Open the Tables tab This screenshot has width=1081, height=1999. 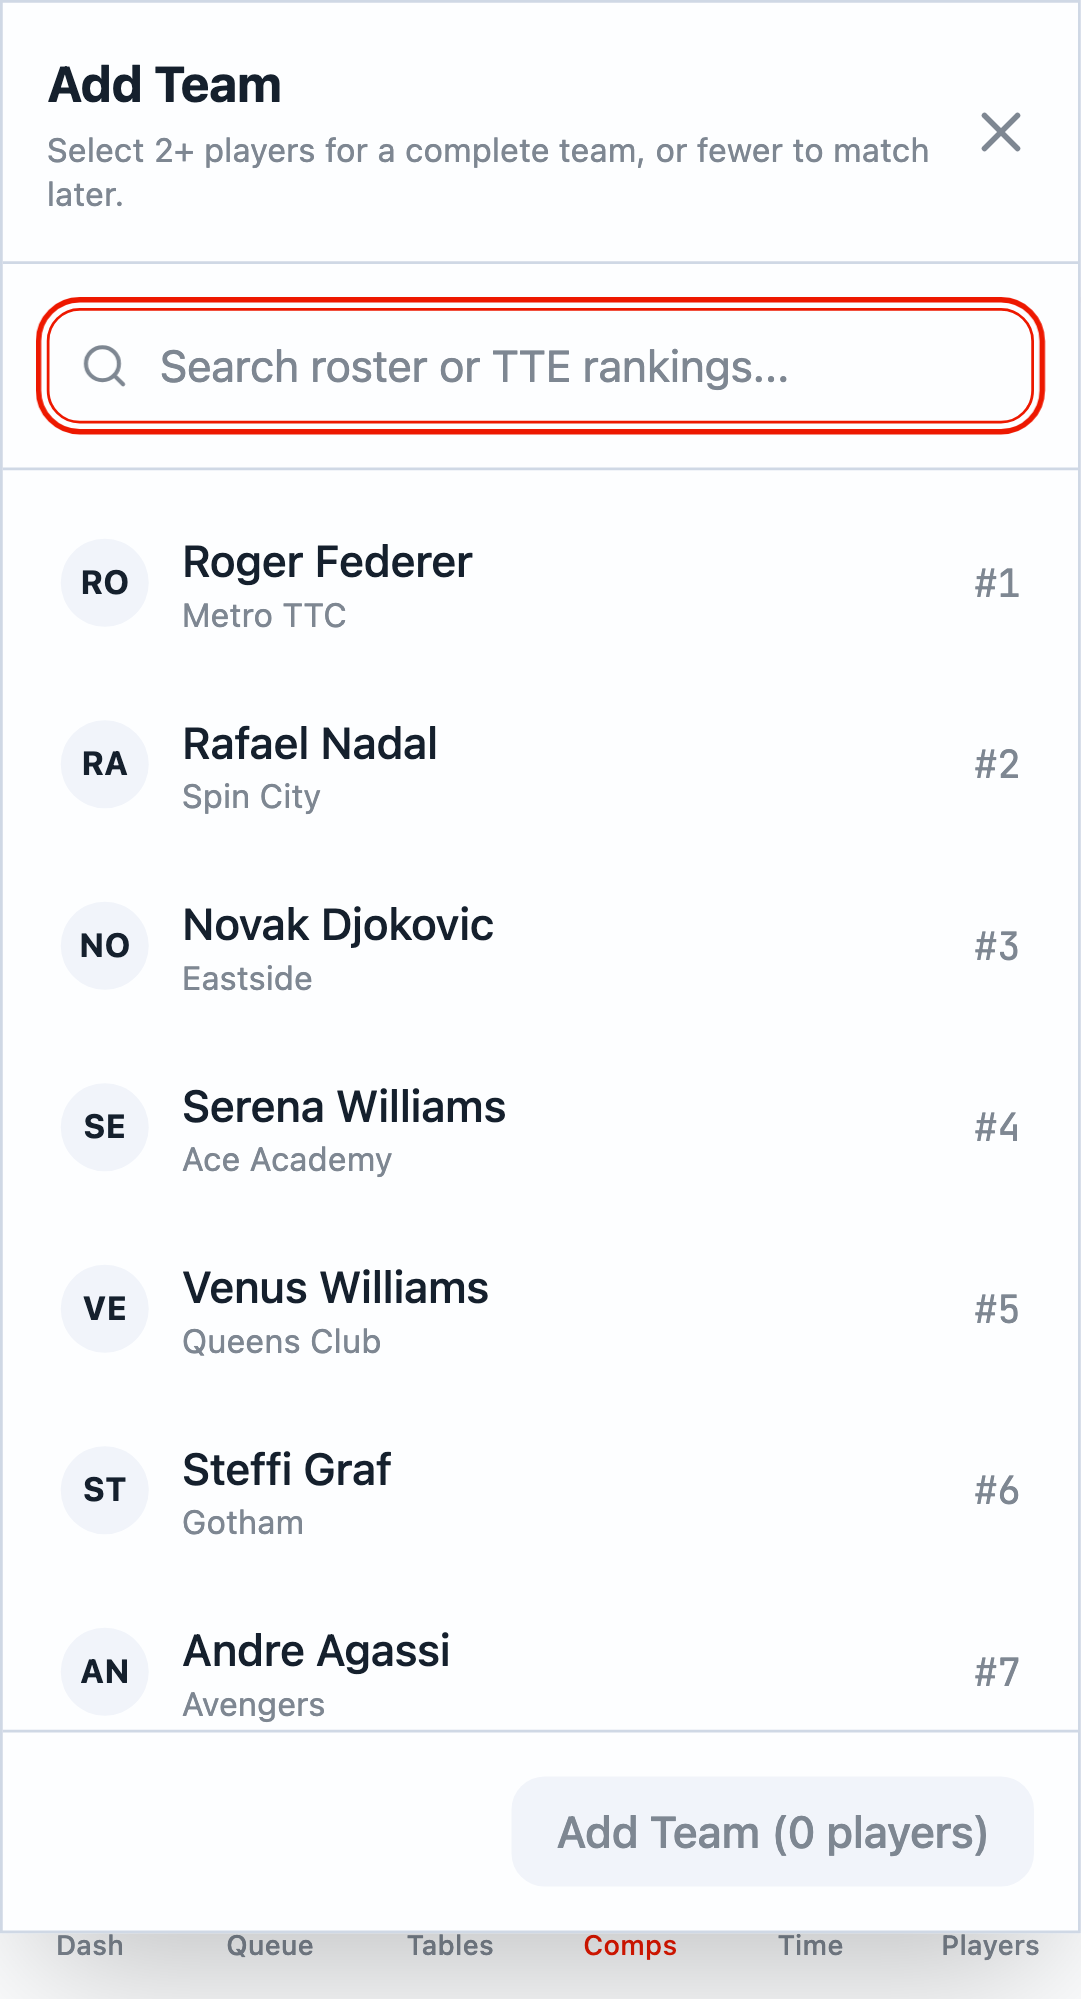pos(449,1945)
